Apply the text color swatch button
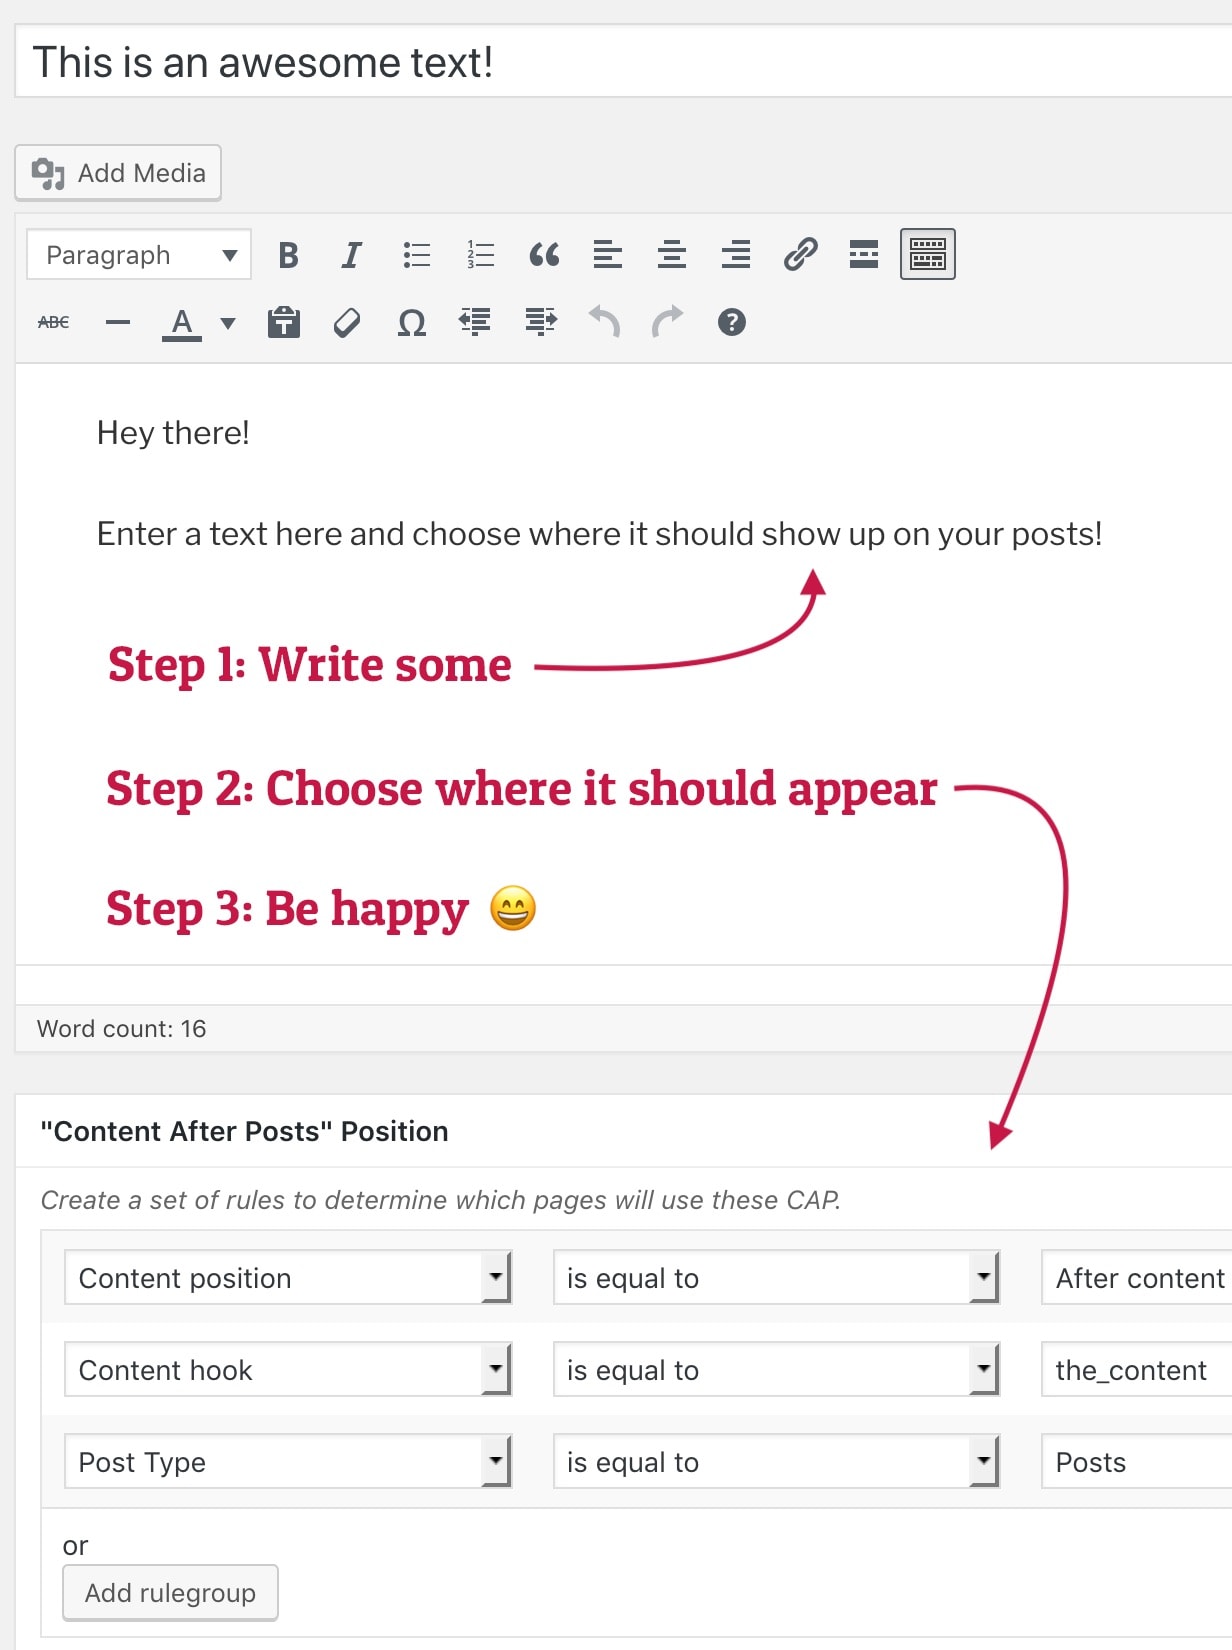Viewport: 1232px width, 1650px height. point(182,323)
